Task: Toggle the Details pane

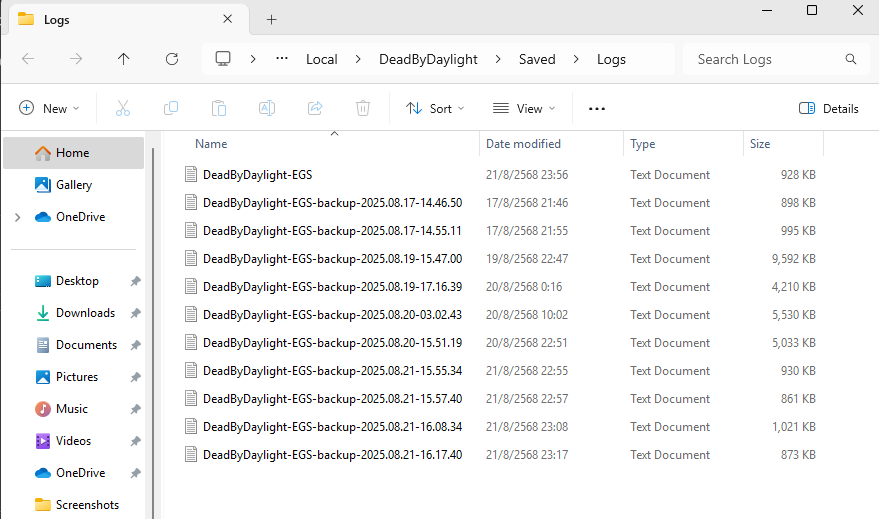Action: 829,108
